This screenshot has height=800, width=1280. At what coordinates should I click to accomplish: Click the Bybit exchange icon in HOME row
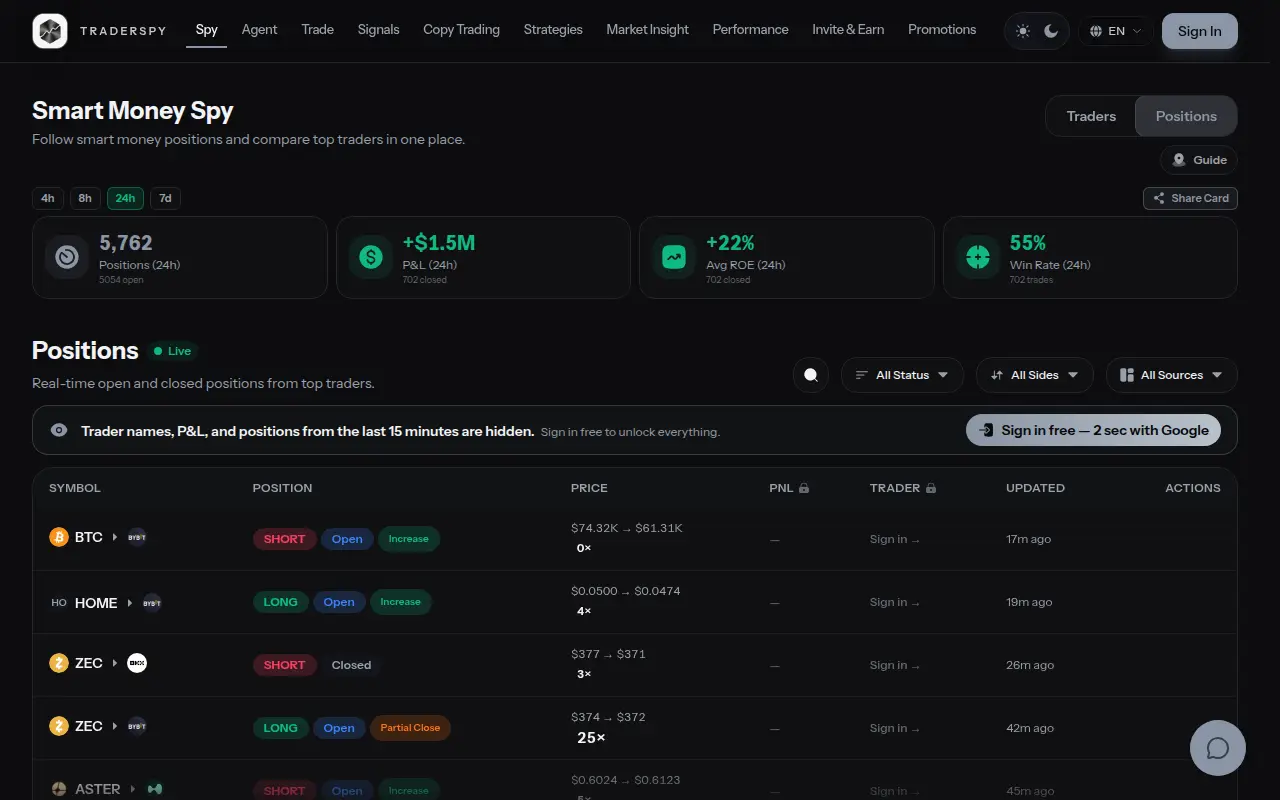click(x=152, y=602)
